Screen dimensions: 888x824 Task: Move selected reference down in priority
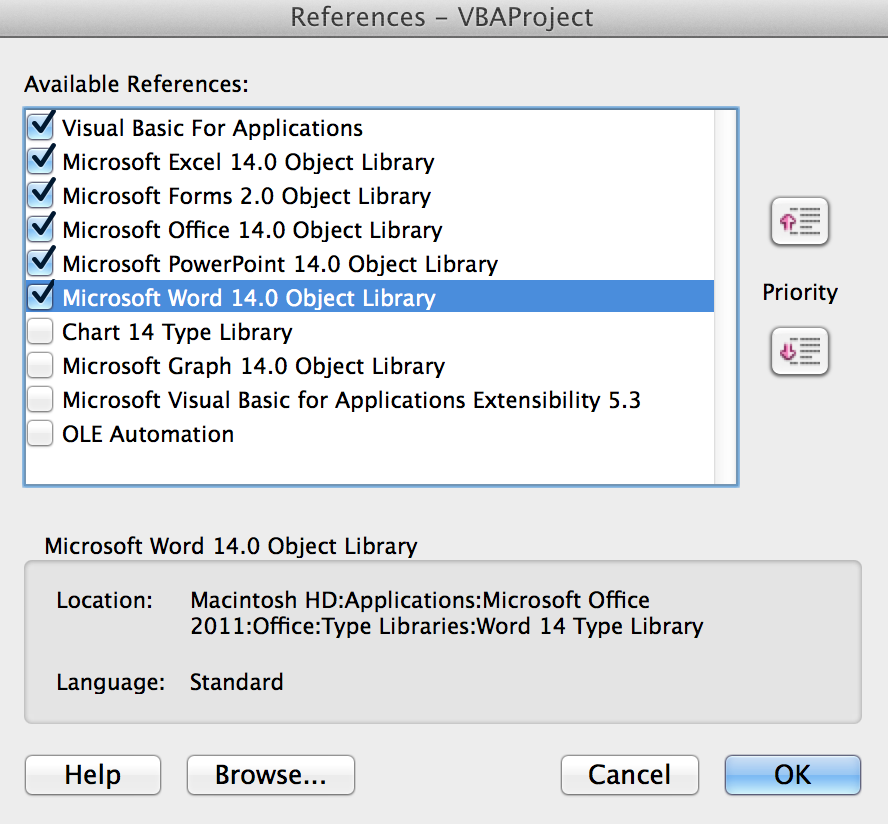point(800,351)
